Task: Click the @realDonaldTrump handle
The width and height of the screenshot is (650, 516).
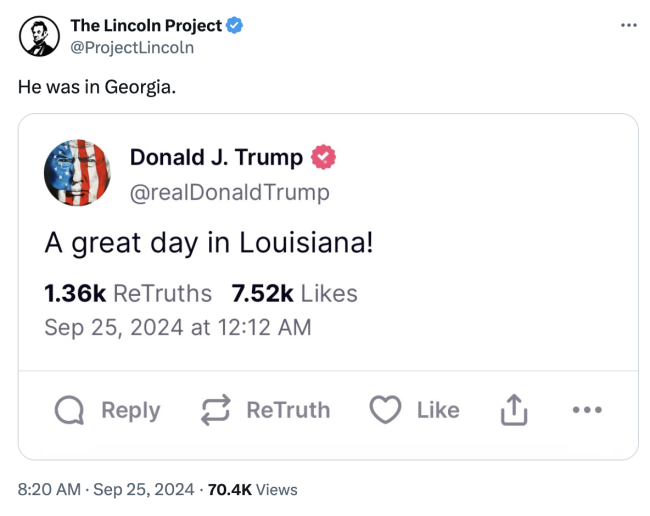Action: pos(229,191)
